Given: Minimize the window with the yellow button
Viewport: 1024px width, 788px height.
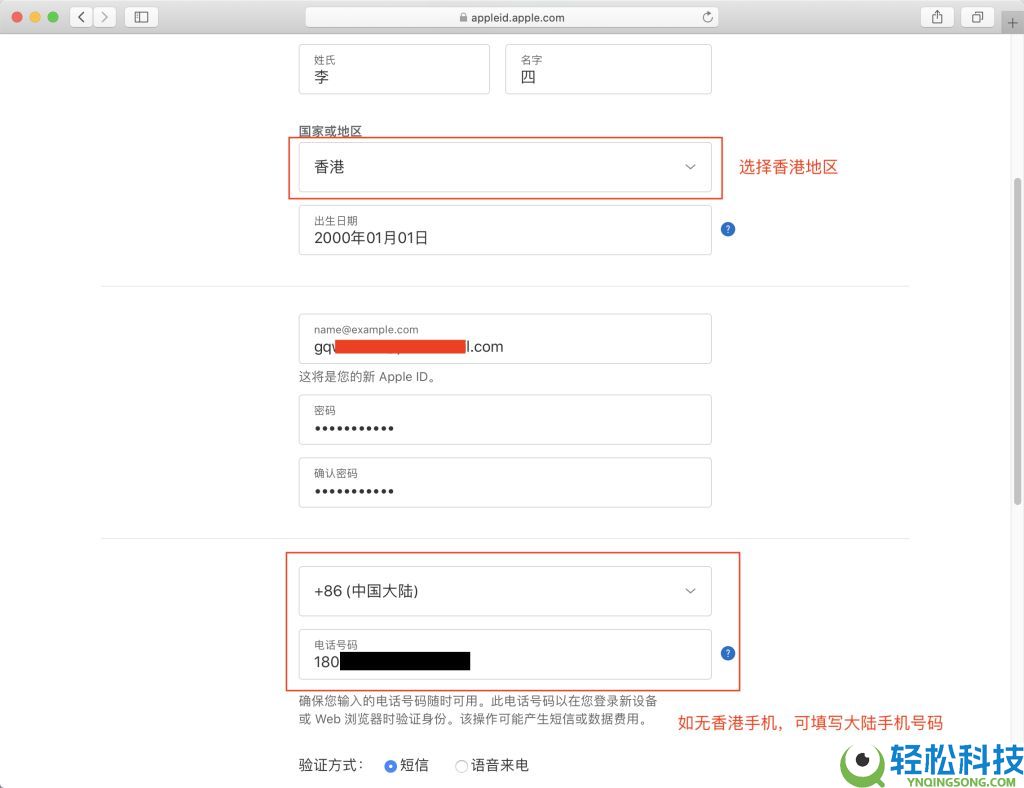Looking at the screenshot, I should coord(35,17).
